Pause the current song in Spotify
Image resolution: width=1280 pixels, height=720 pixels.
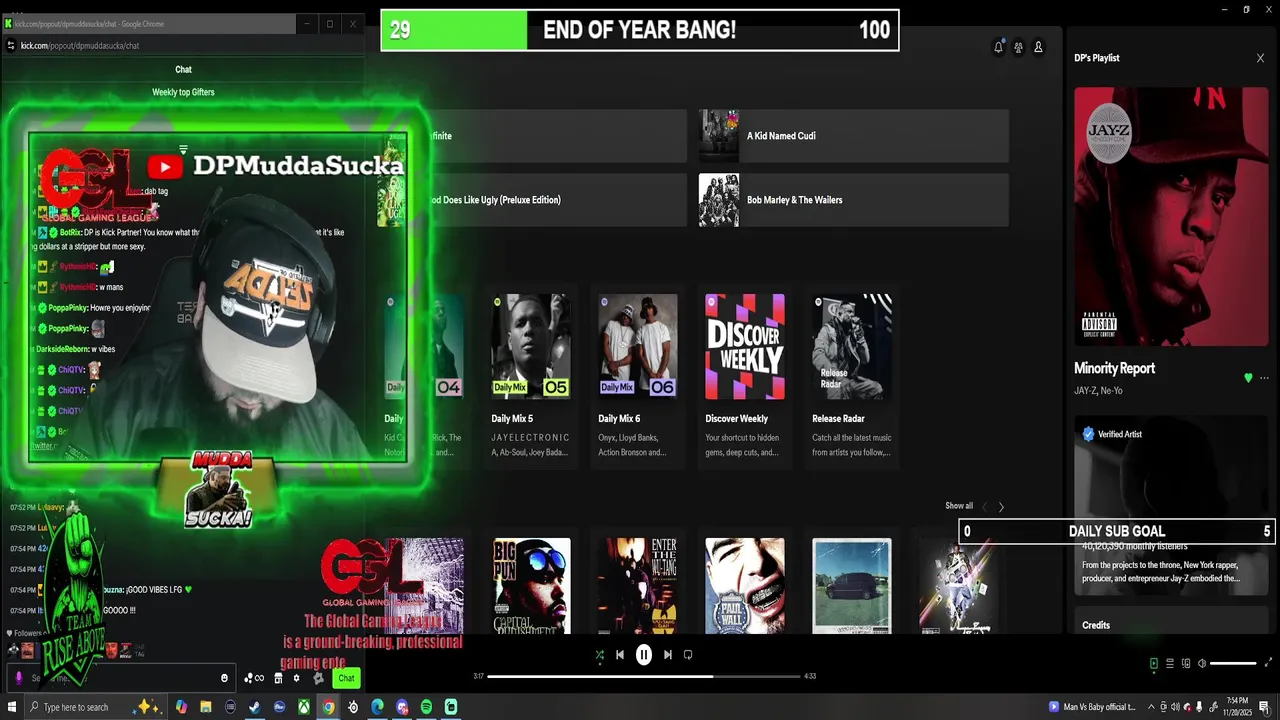click(x=644, y=655)
